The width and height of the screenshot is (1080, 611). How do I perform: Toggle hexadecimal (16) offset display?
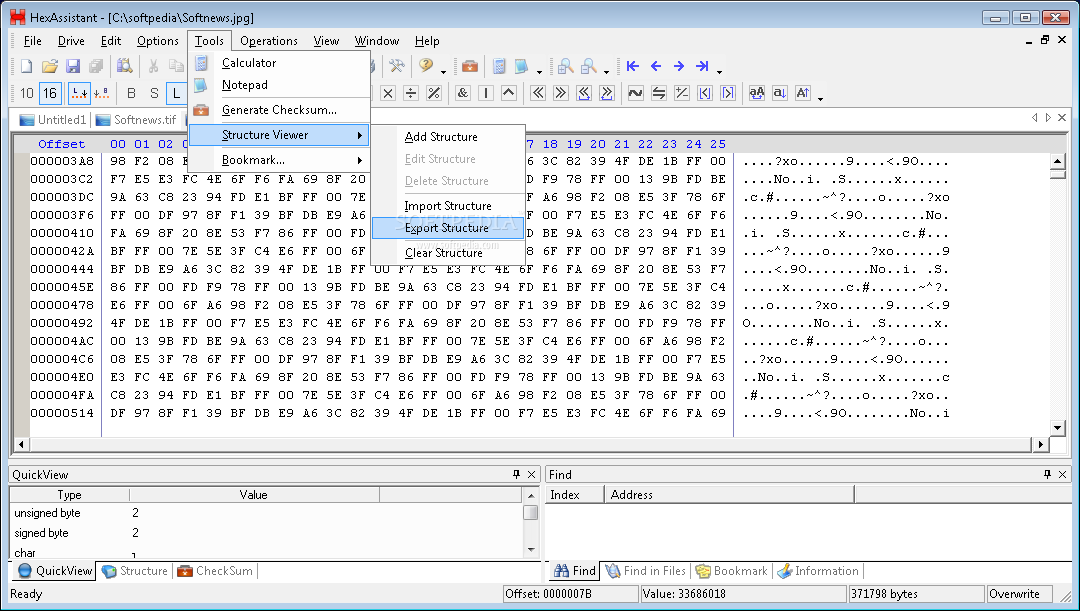click(x=50, y=93)
